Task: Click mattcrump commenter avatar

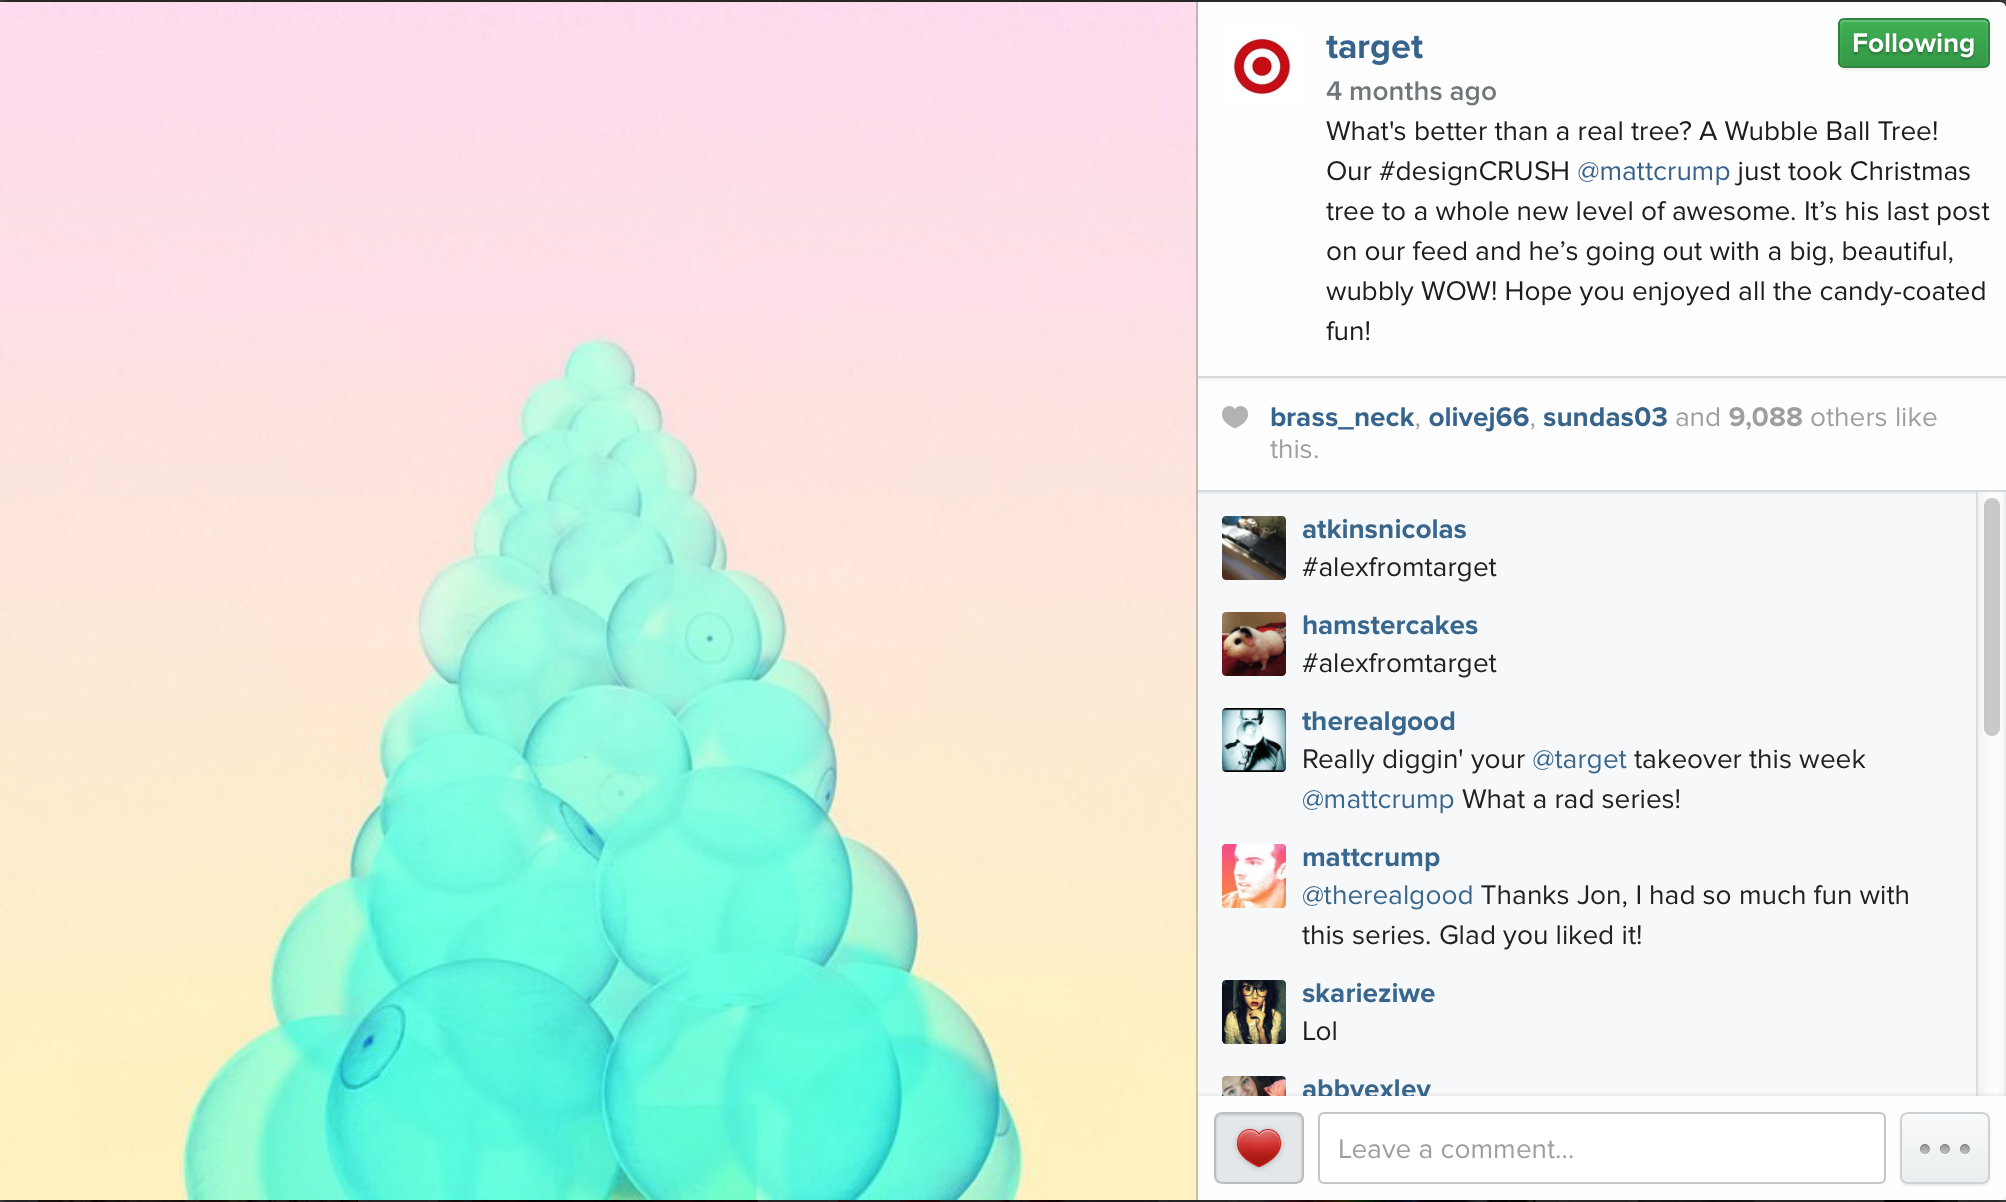Action: [x=1253, y=876]
